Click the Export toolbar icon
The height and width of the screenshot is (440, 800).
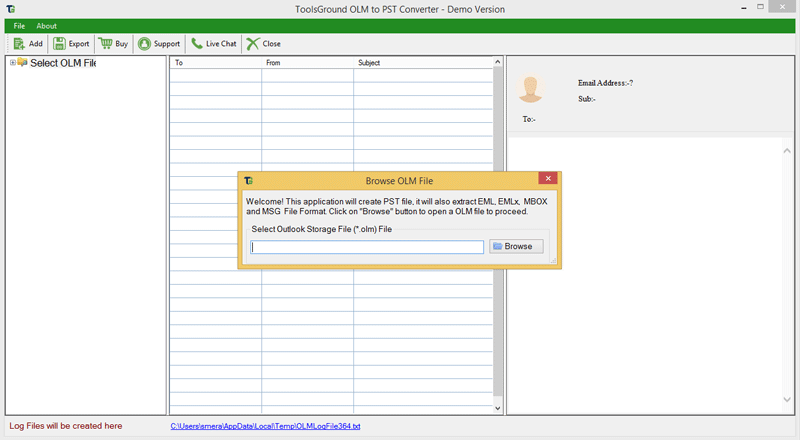point(59,44)
